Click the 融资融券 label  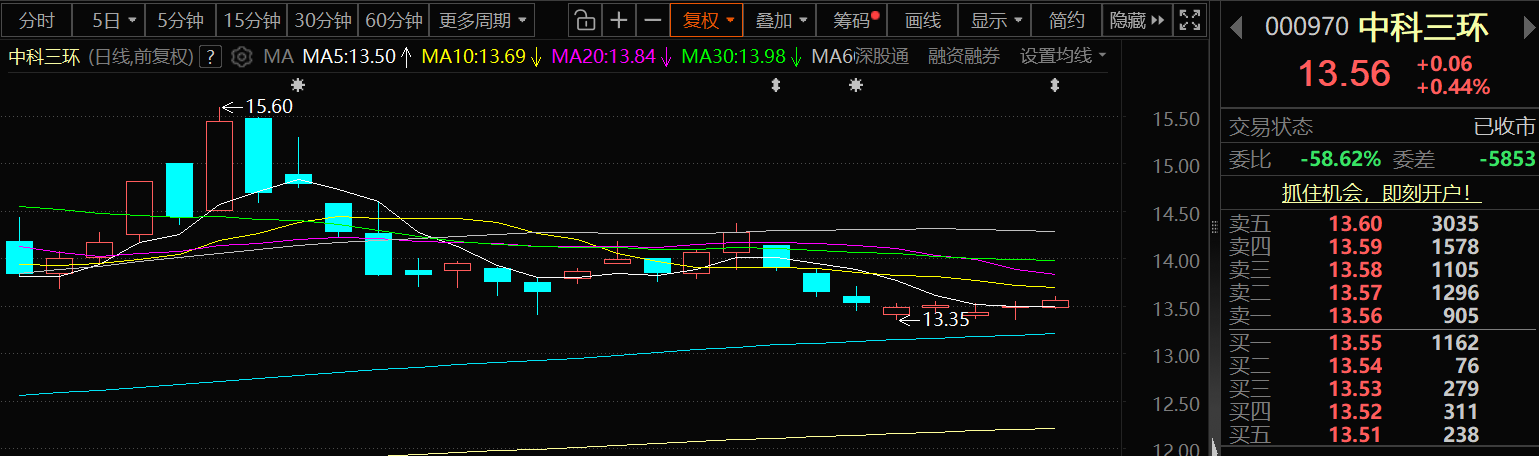(x=964, y=56)
